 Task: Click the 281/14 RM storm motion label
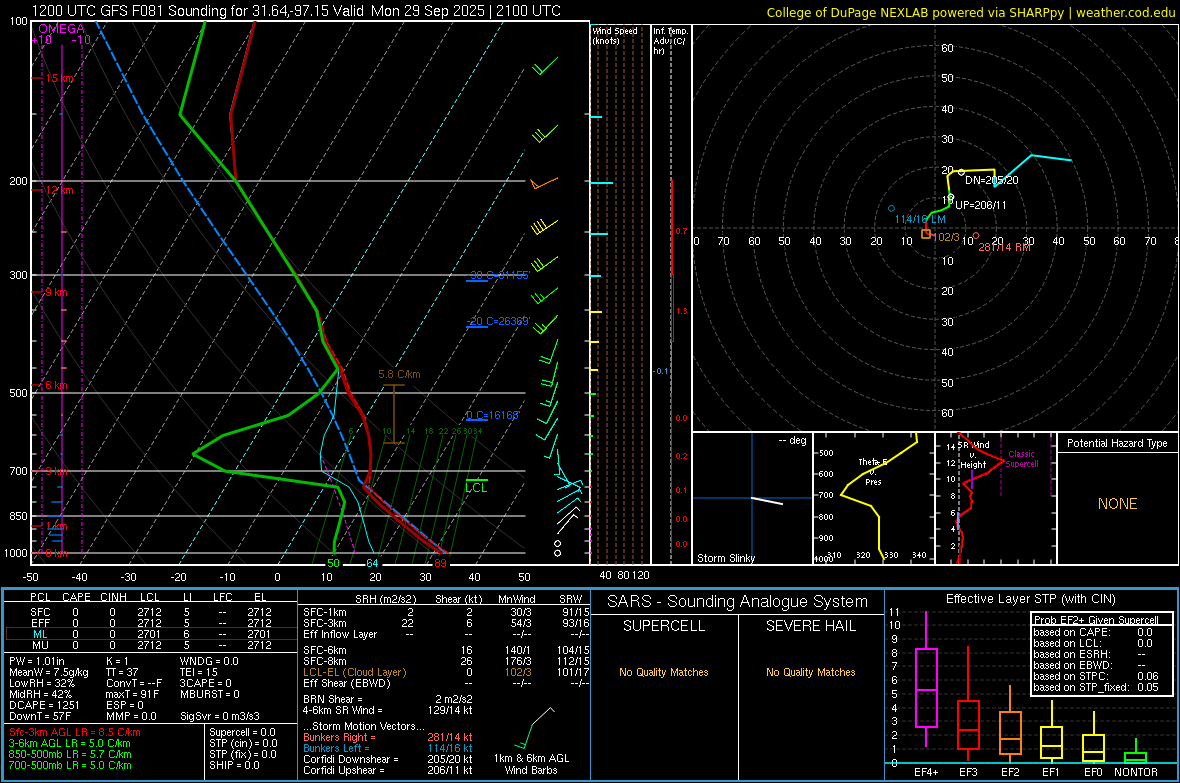pos(1005,247)
